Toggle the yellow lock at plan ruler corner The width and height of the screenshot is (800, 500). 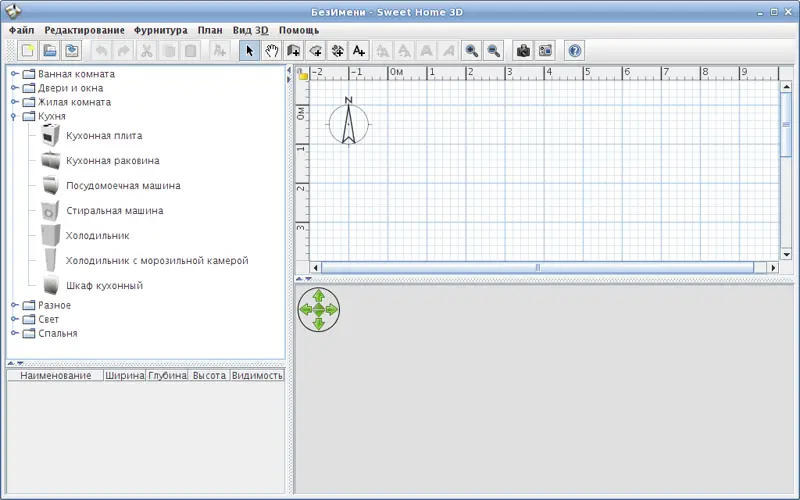pos(303,74)
